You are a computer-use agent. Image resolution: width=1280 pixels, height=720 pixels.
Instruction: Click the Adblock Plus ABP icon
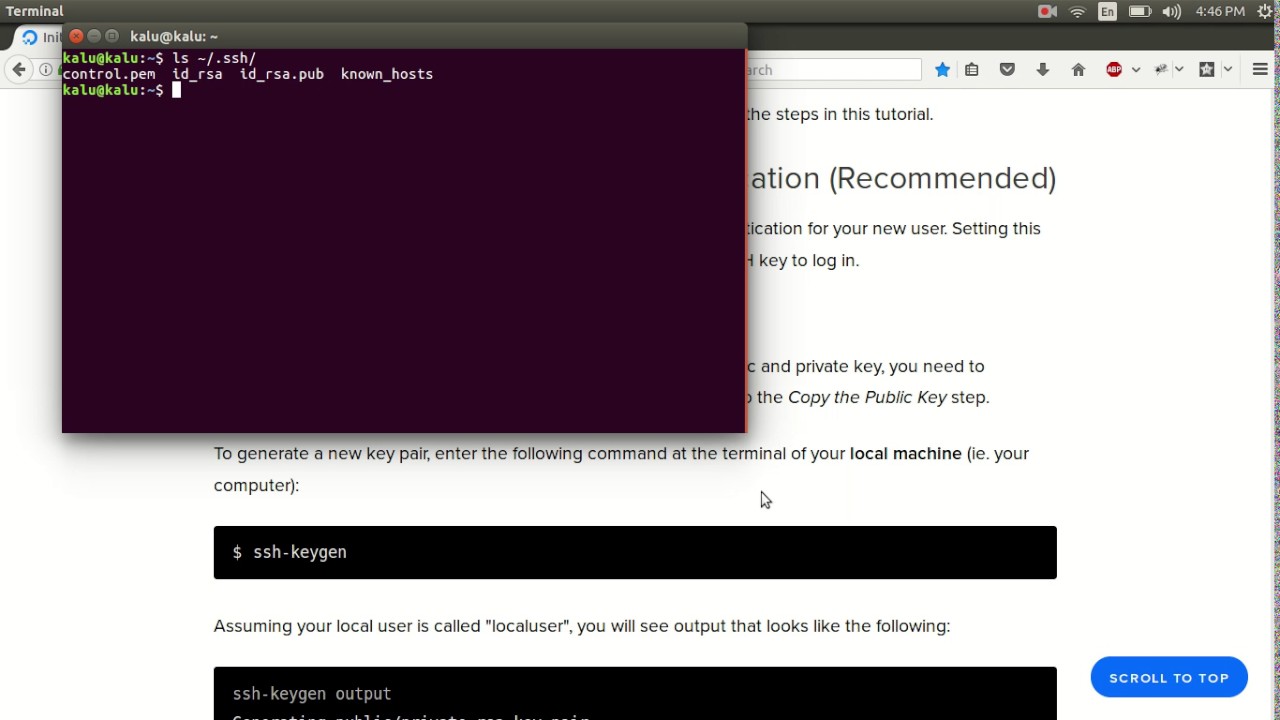[1114, 69]
